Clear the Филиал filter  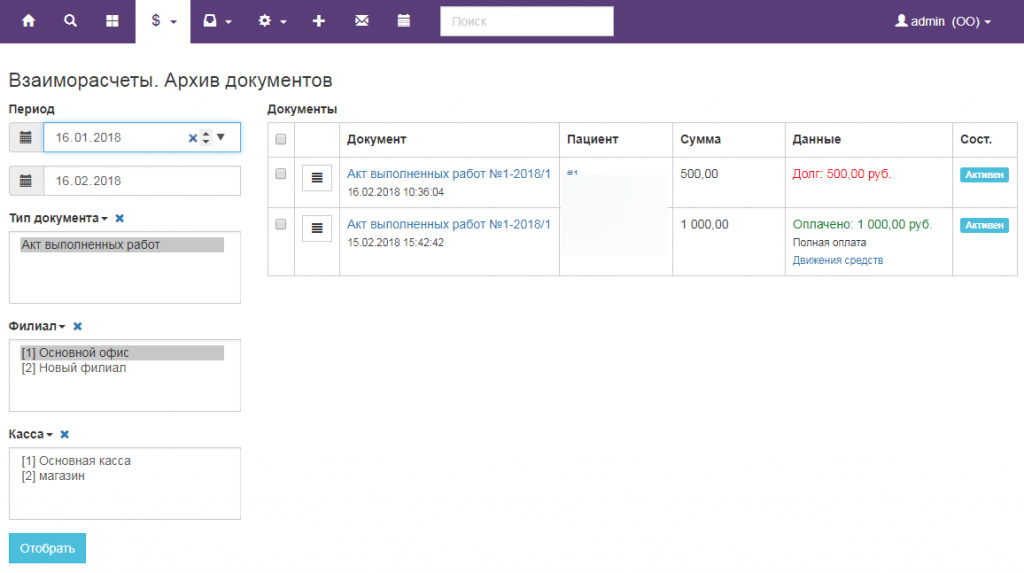coord(77,326)
